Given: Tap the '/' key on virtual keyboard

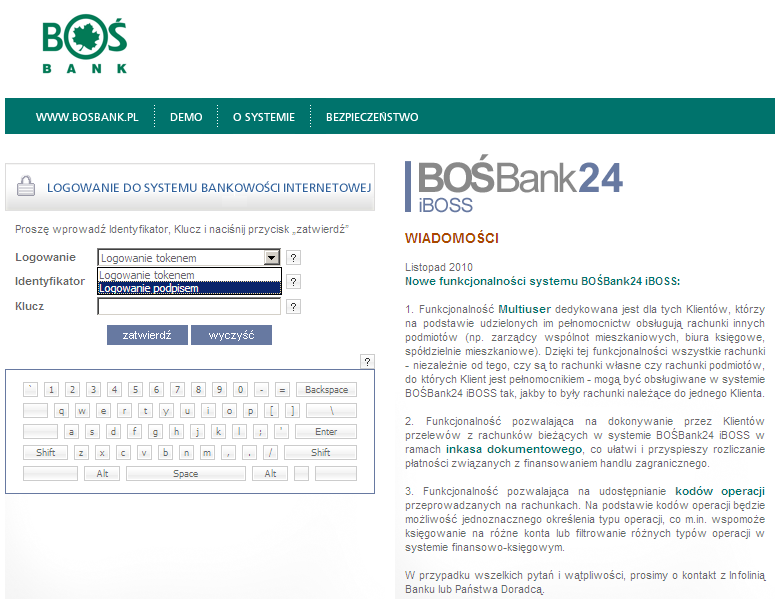Looking at the screenshot, I should point(270,452).
